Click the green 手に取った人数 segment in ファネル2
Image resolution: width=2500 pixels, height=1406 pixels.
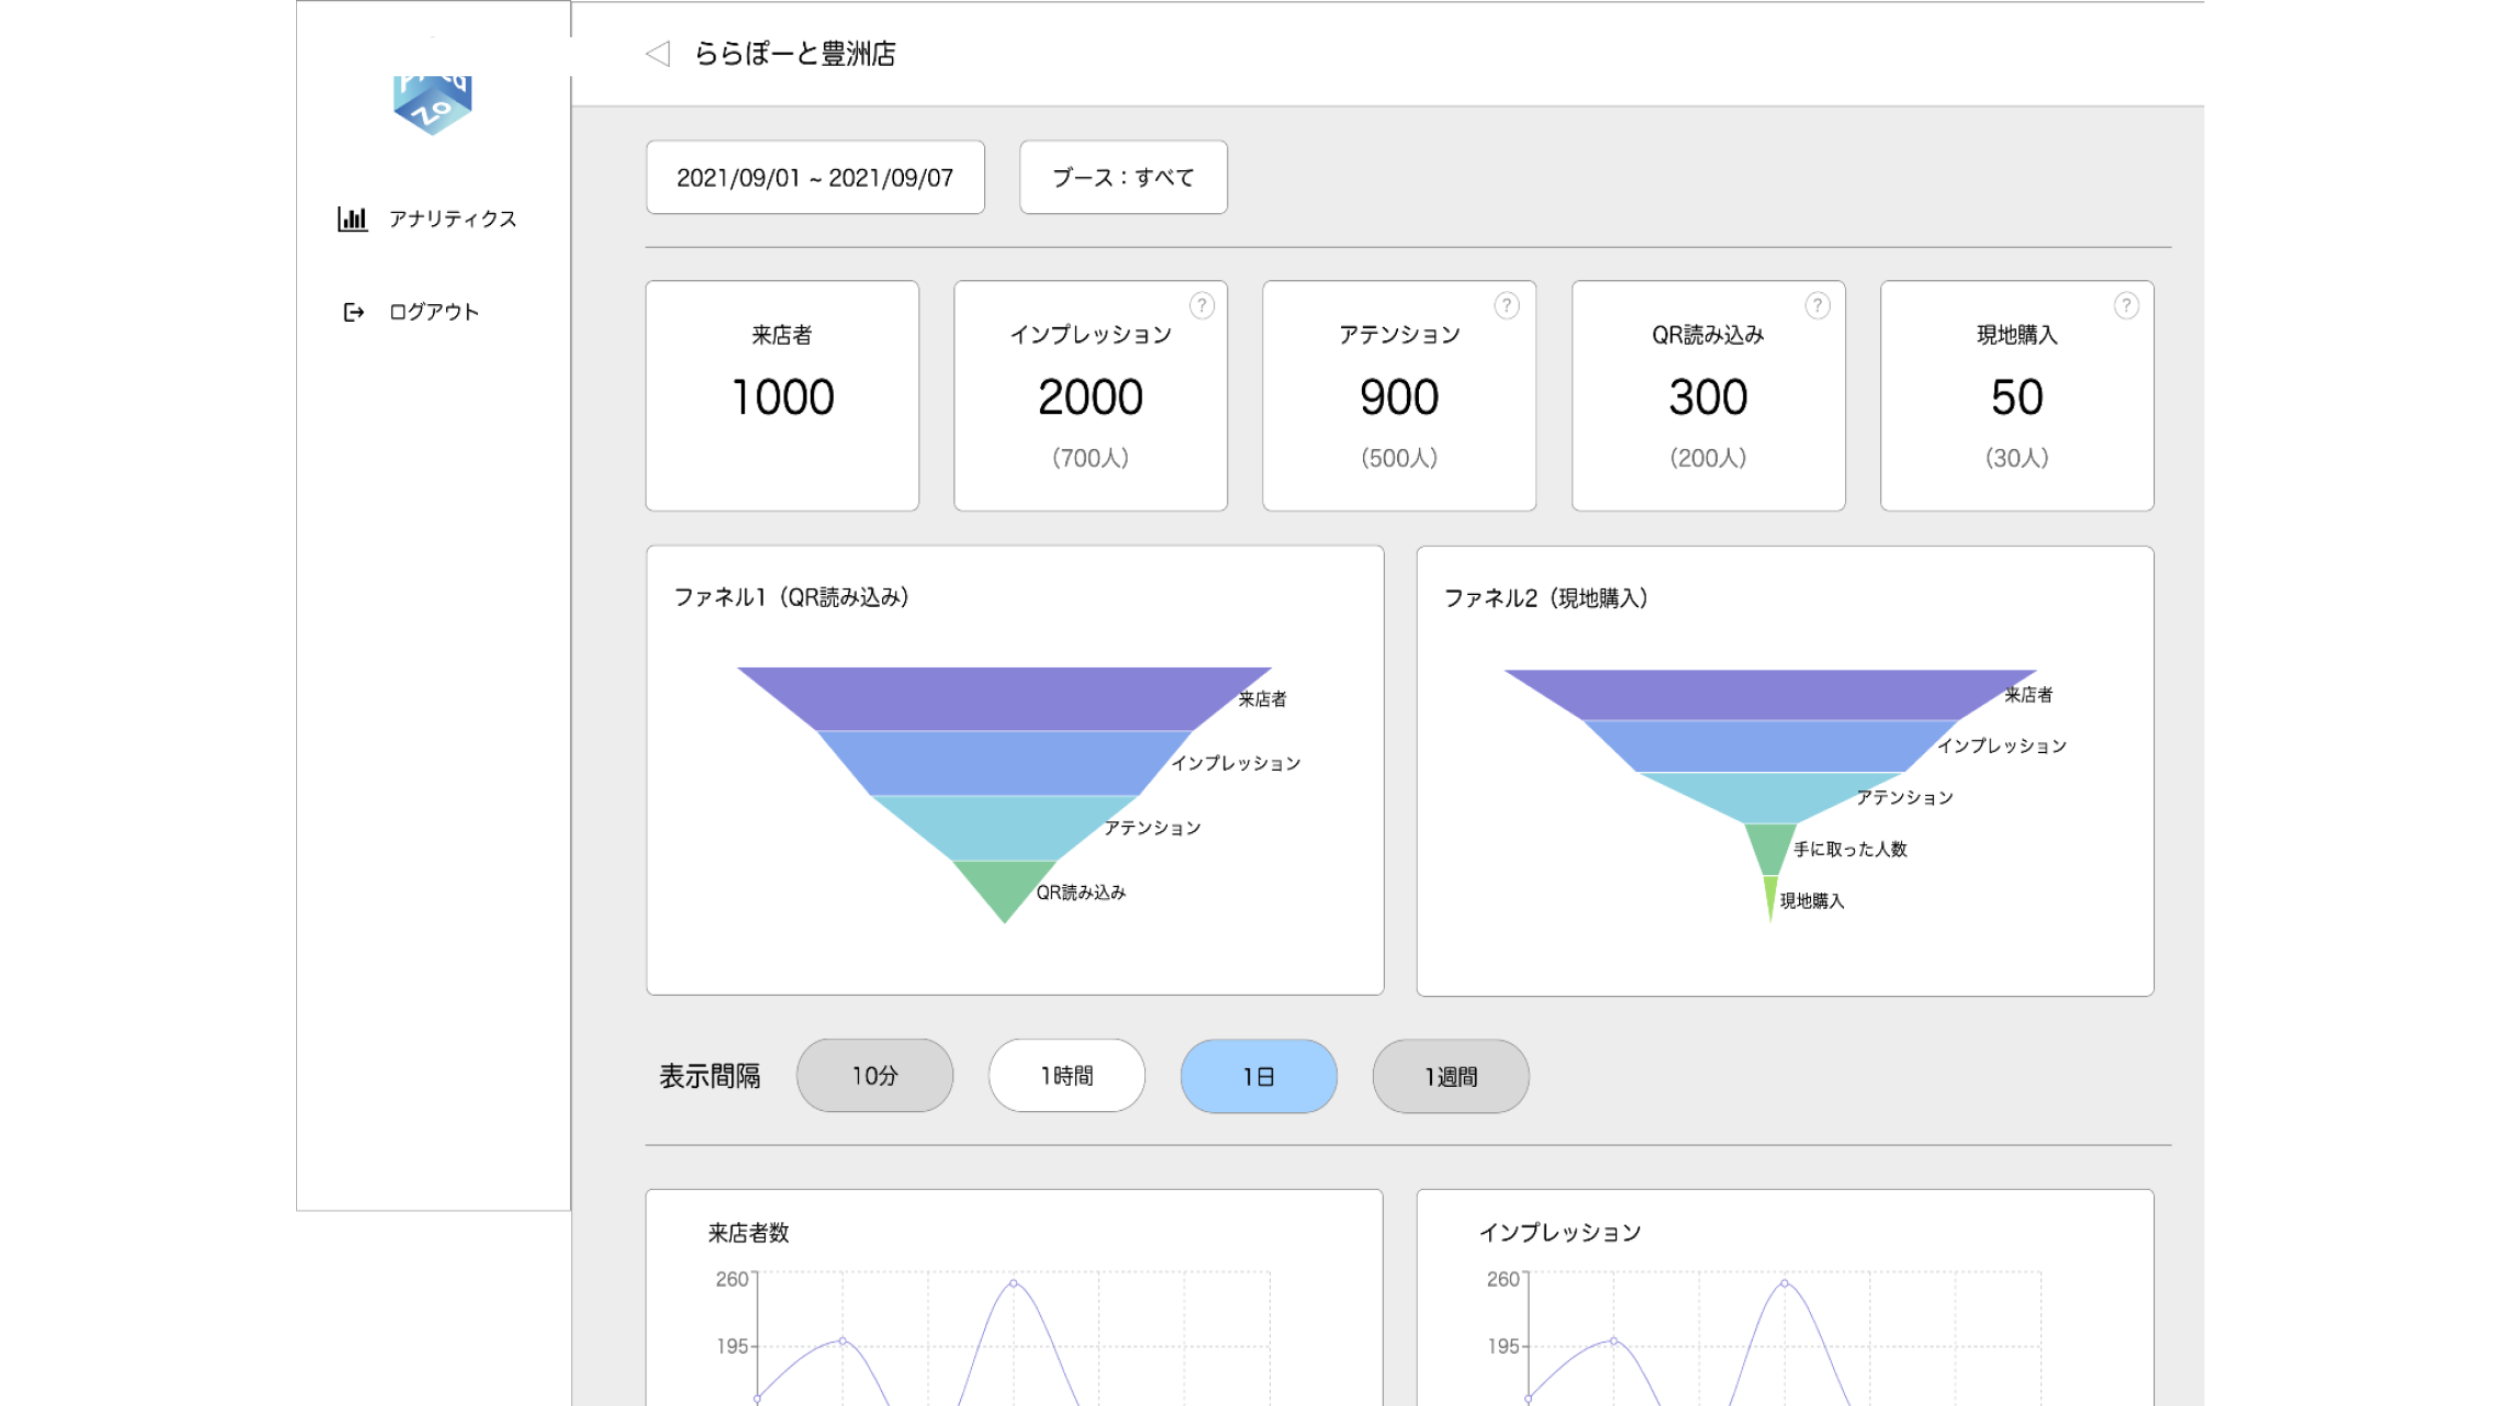coord(1770,848)
